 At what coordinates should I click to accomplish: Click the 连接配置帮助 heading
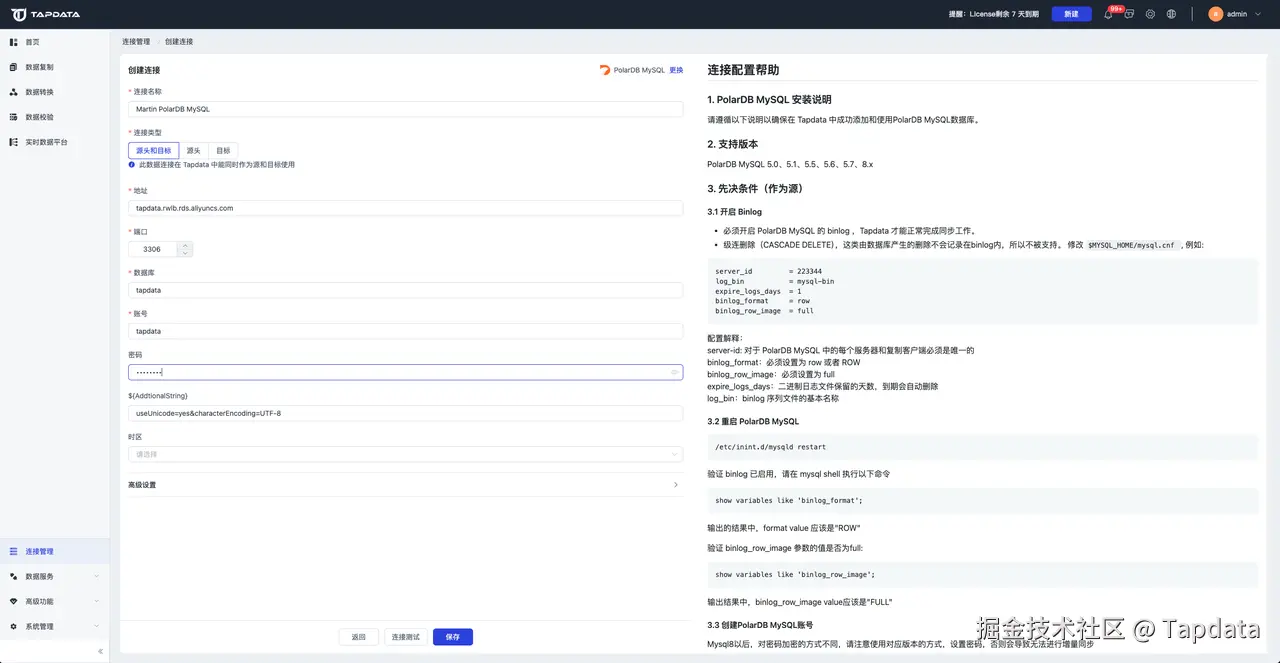743,70
